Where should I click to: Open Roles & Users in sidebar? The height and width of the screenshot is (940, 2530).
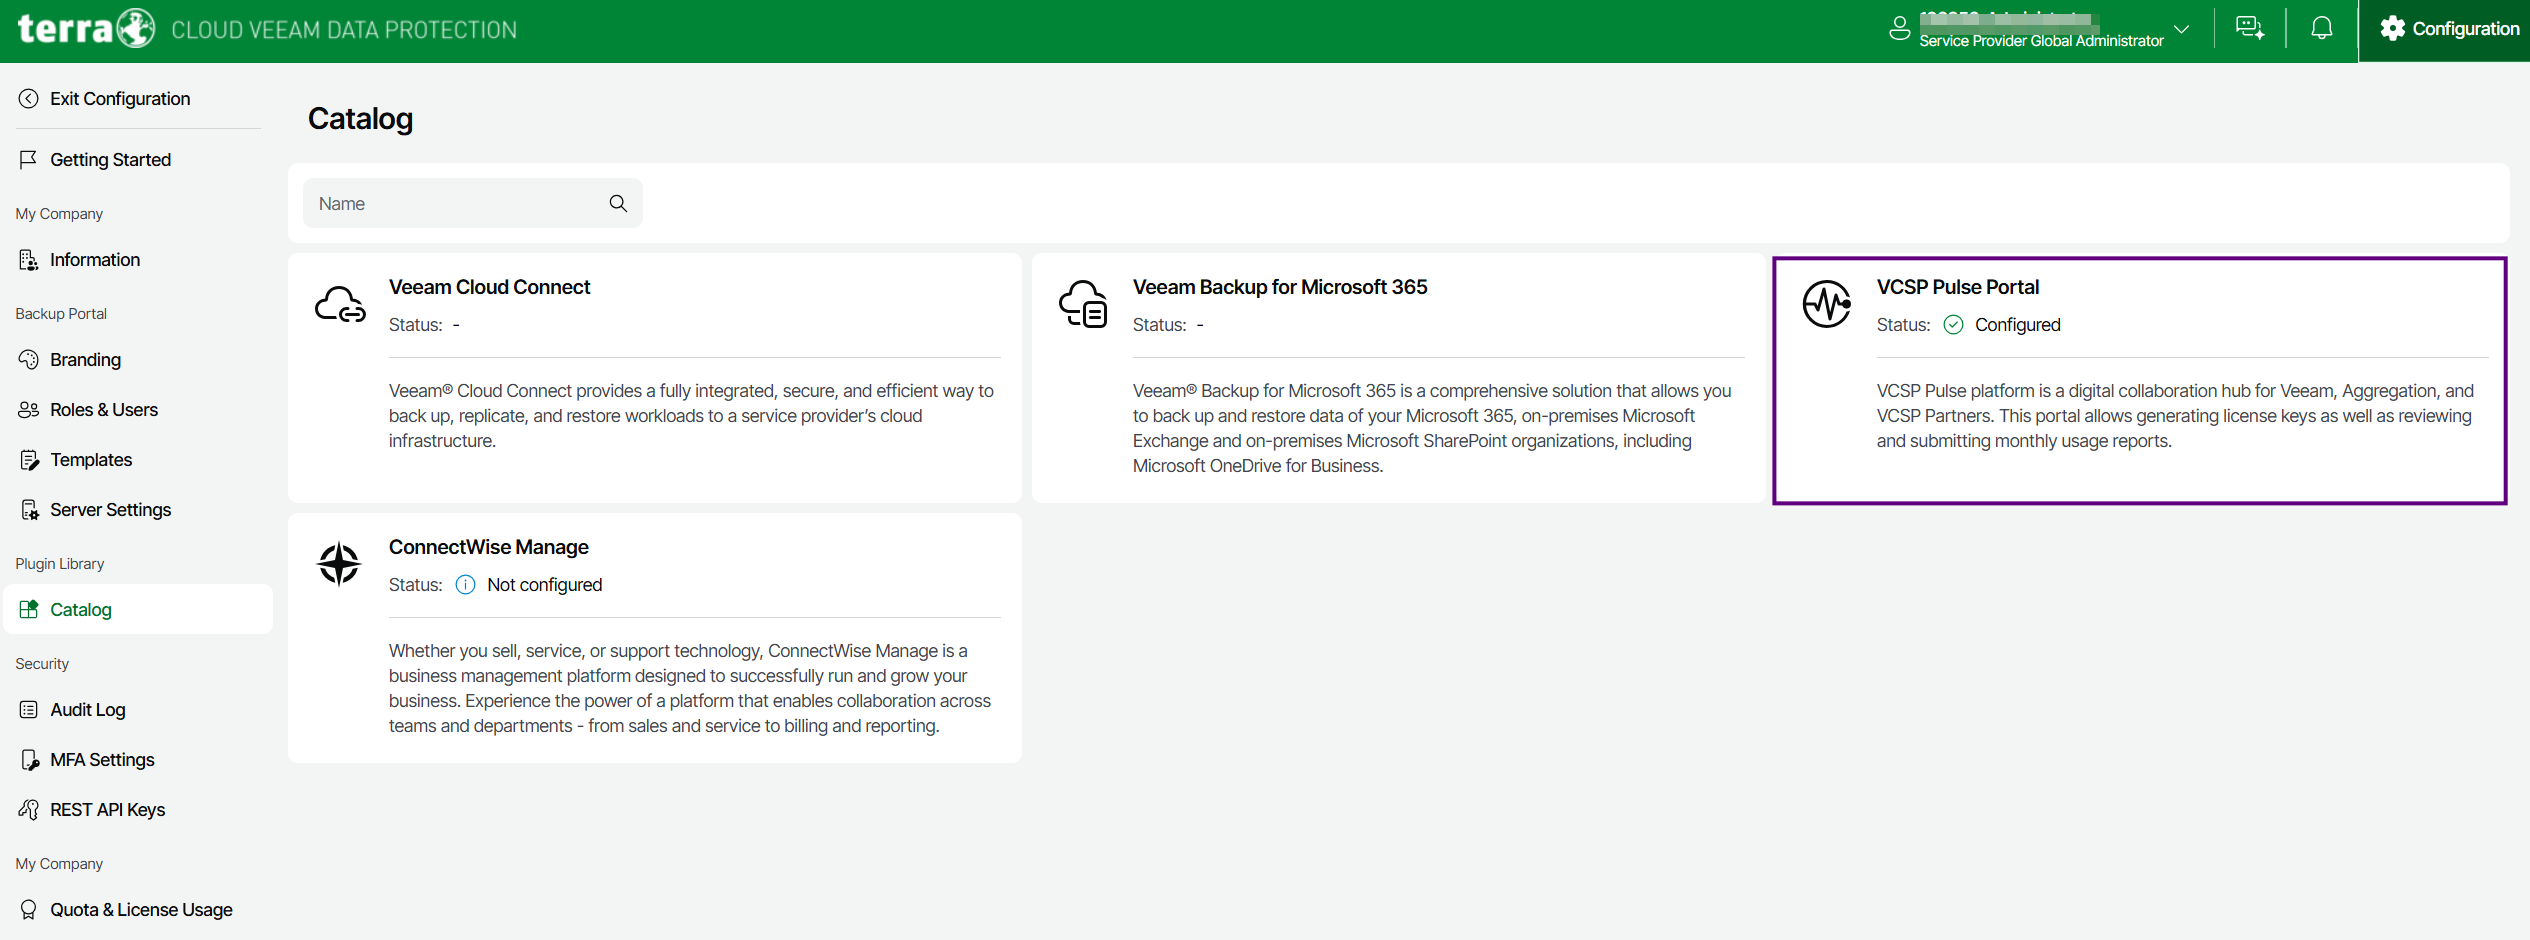coord(104,410)
